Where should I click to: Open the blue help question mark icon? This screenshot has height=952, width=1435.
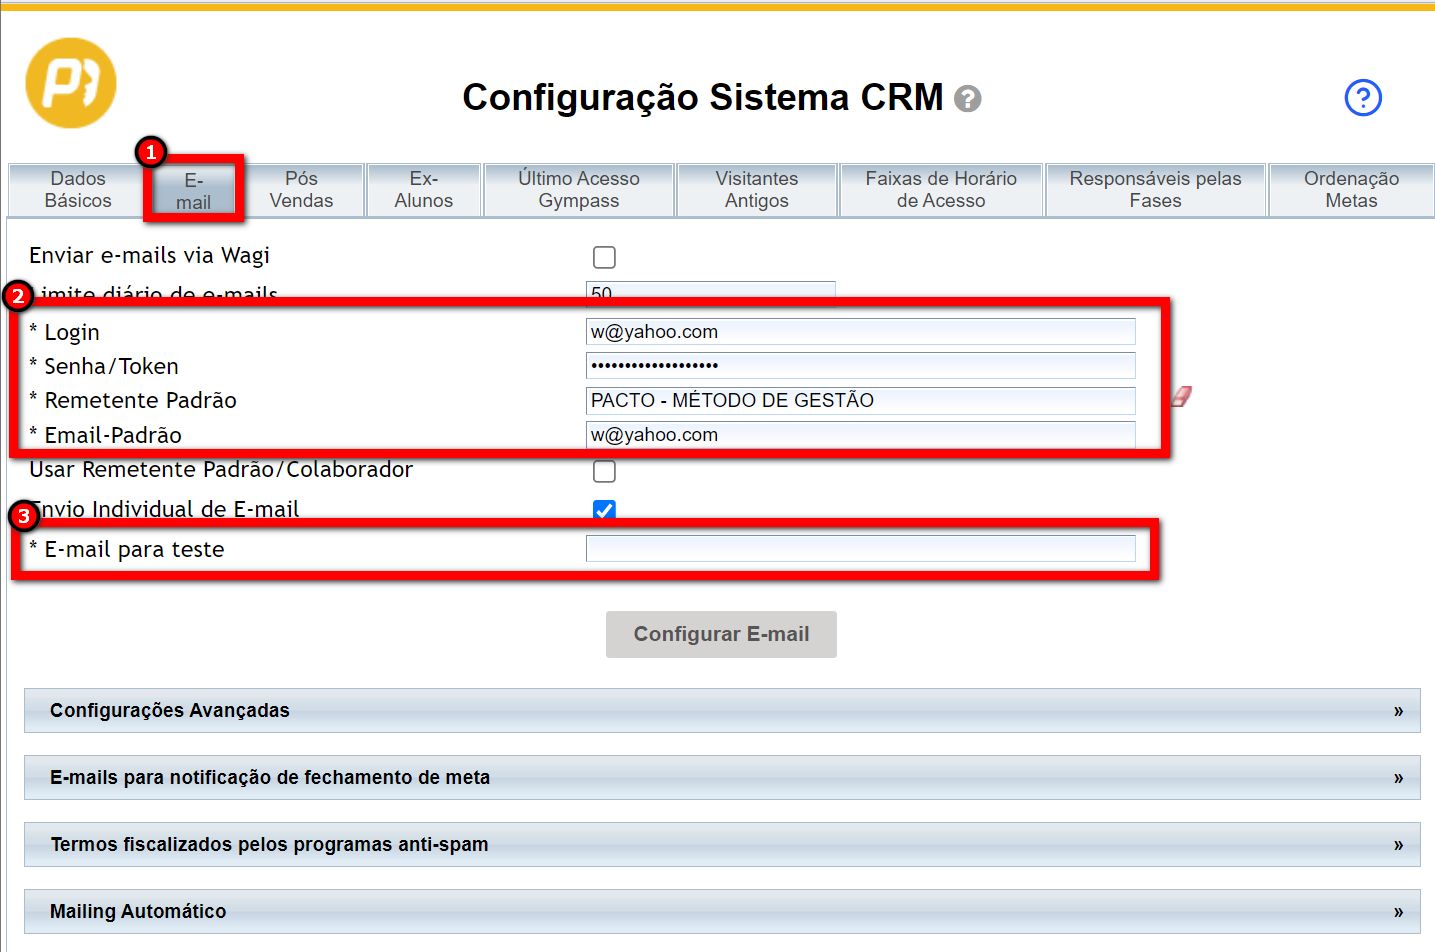click(1362, 98)
